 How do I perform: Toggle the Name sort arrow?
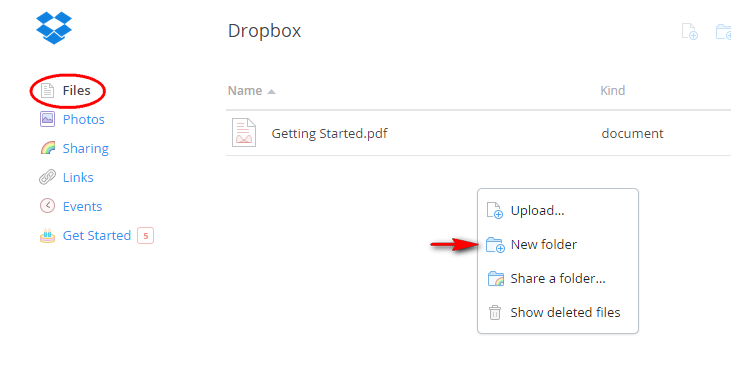coord(271,92)
